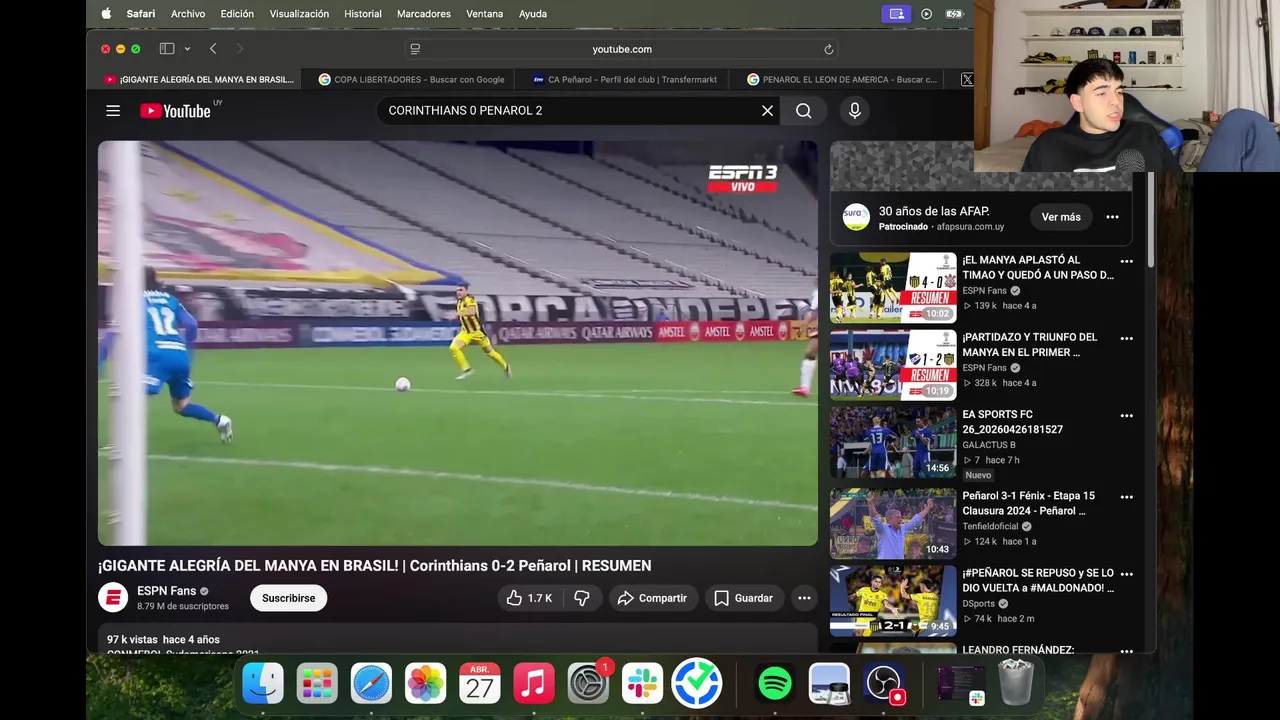1280x720 pixels.
Task: Open Finder from the dock
Action: pos(263,683)
